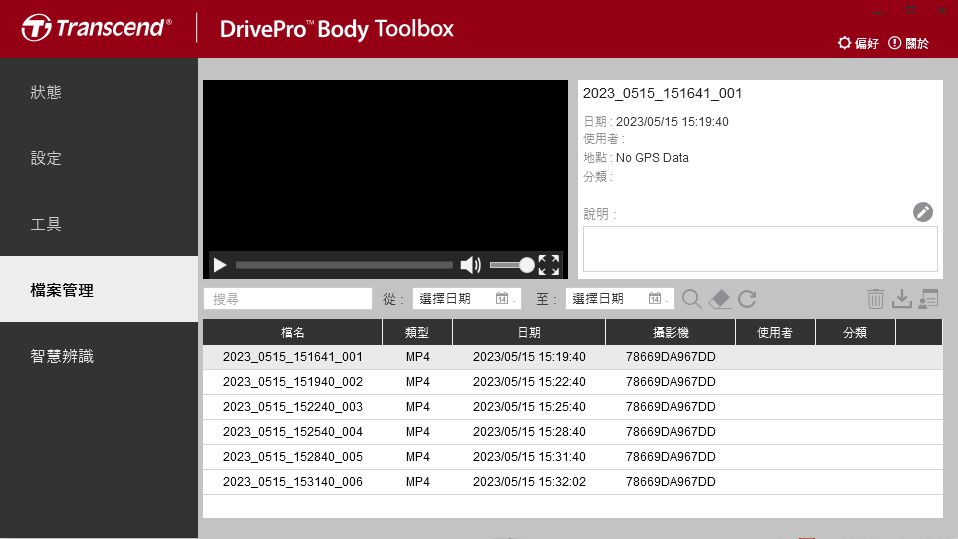Select file 2023_0515_152840_005
The height and width of the screenshot is (539, 958).
(x=572, y=457)
